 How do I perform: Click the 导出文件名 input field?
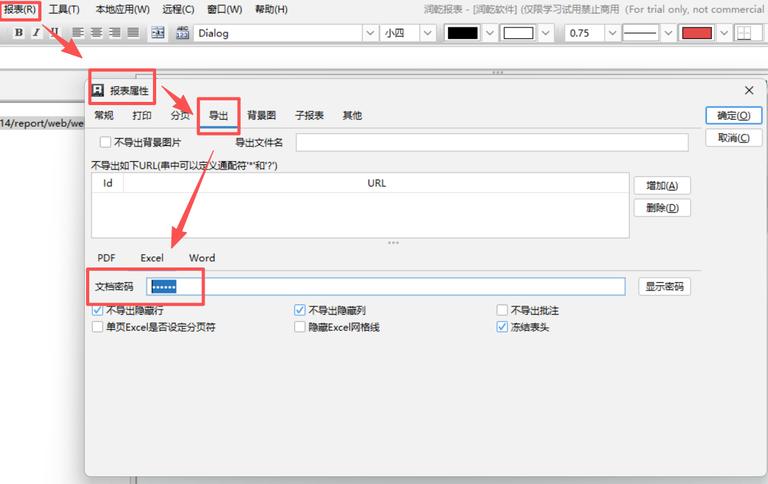492,142
